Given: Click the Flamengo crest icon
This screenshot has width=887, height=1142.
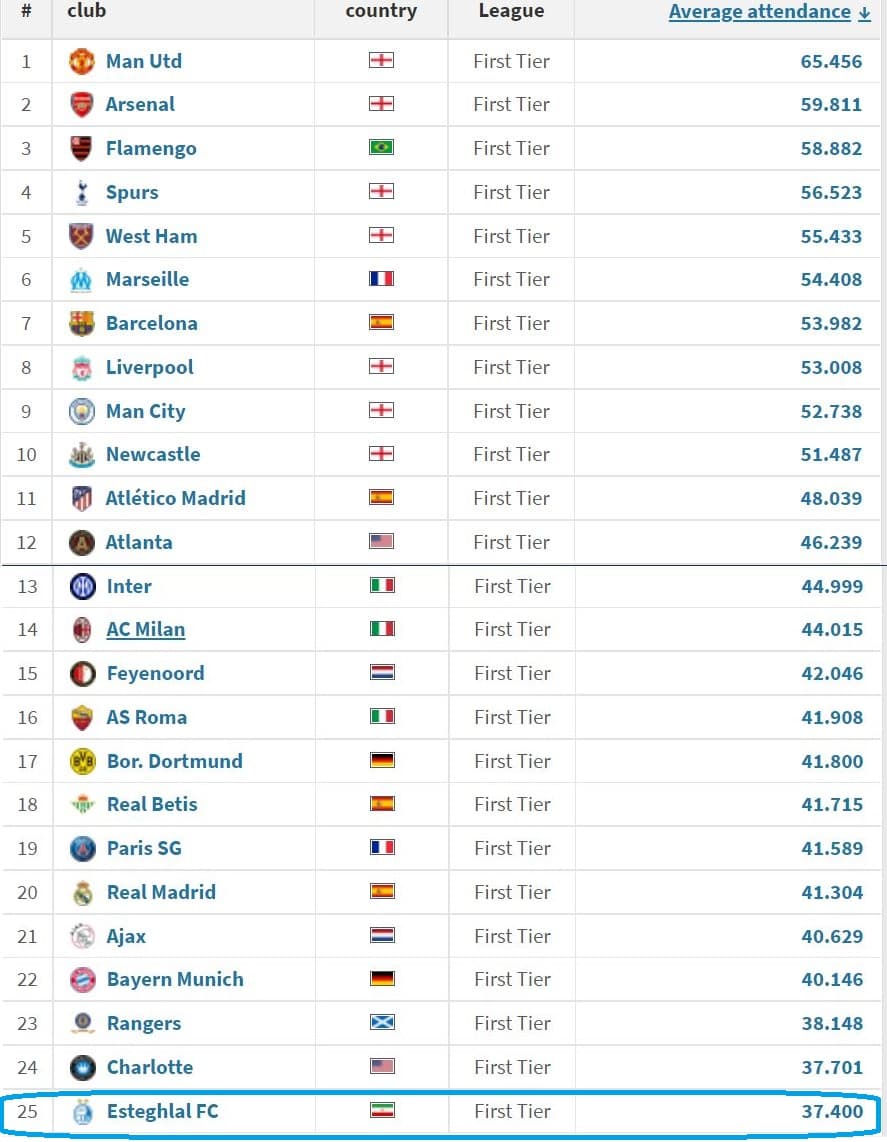Looking at the screenshot, I should [x=82, y=149].
